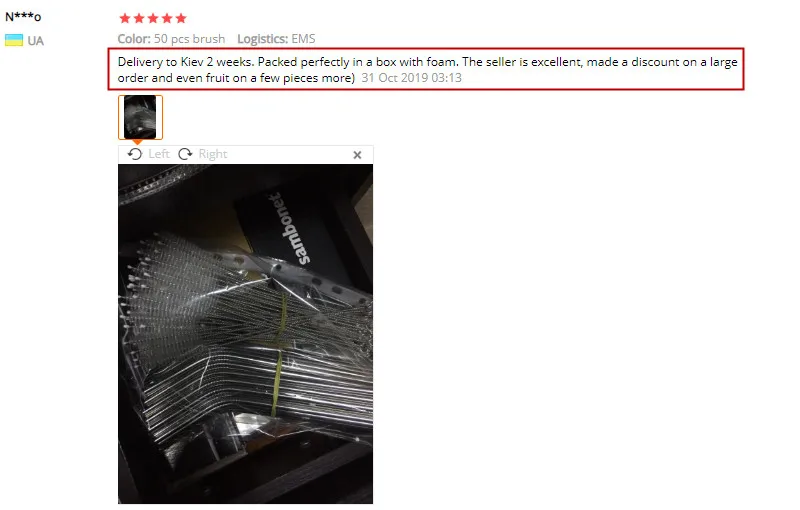The width and height of the screenshot is (800, 510).
Task: Click the EMS logistics value
Action: (303, 39)
